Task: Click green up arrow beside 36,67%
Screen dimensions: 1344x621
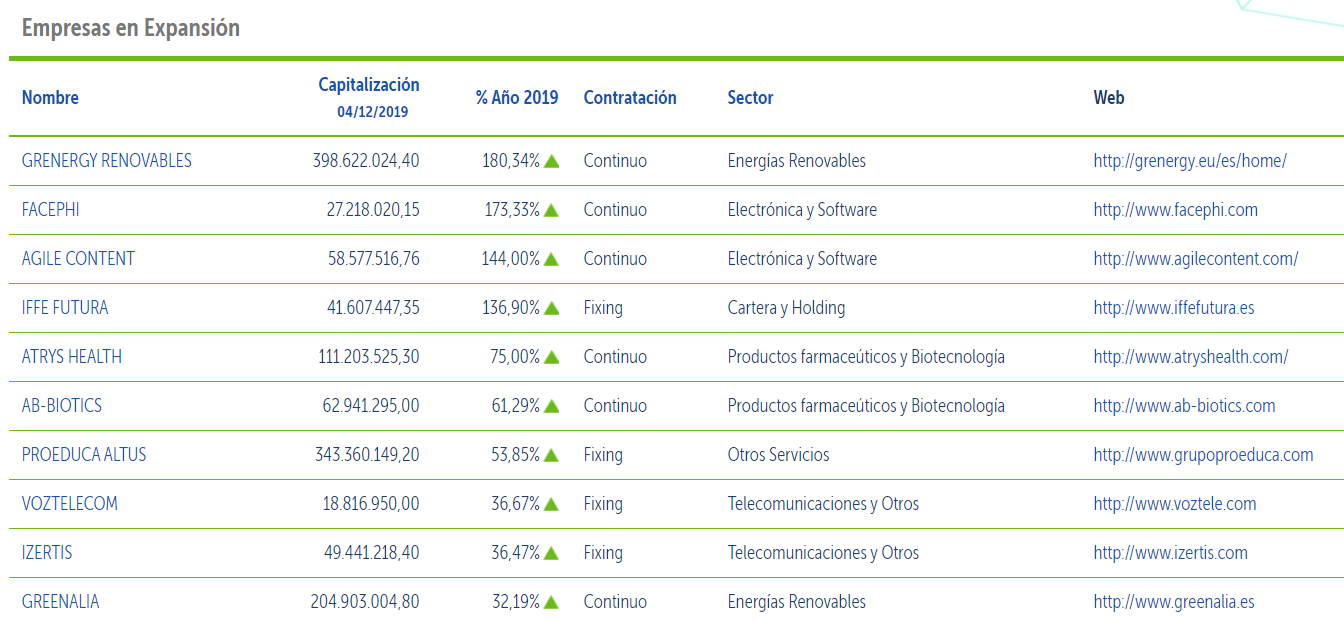Action: coord(551,504)
